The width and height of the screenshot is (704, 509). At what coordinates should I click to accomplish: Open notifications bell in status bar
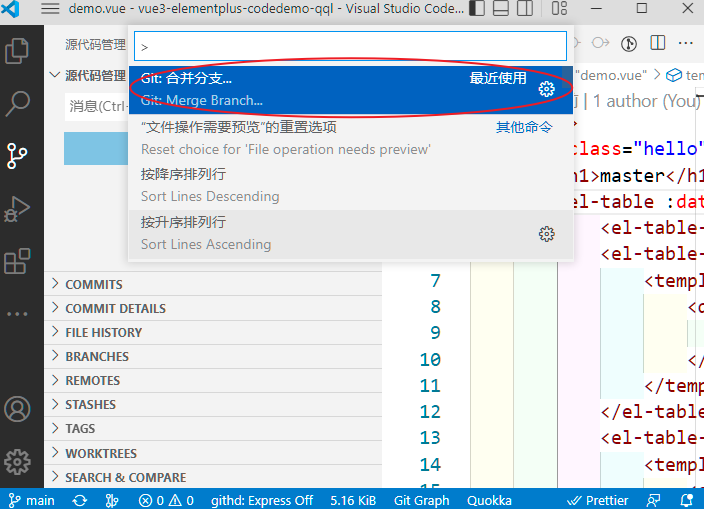[686, 500]
